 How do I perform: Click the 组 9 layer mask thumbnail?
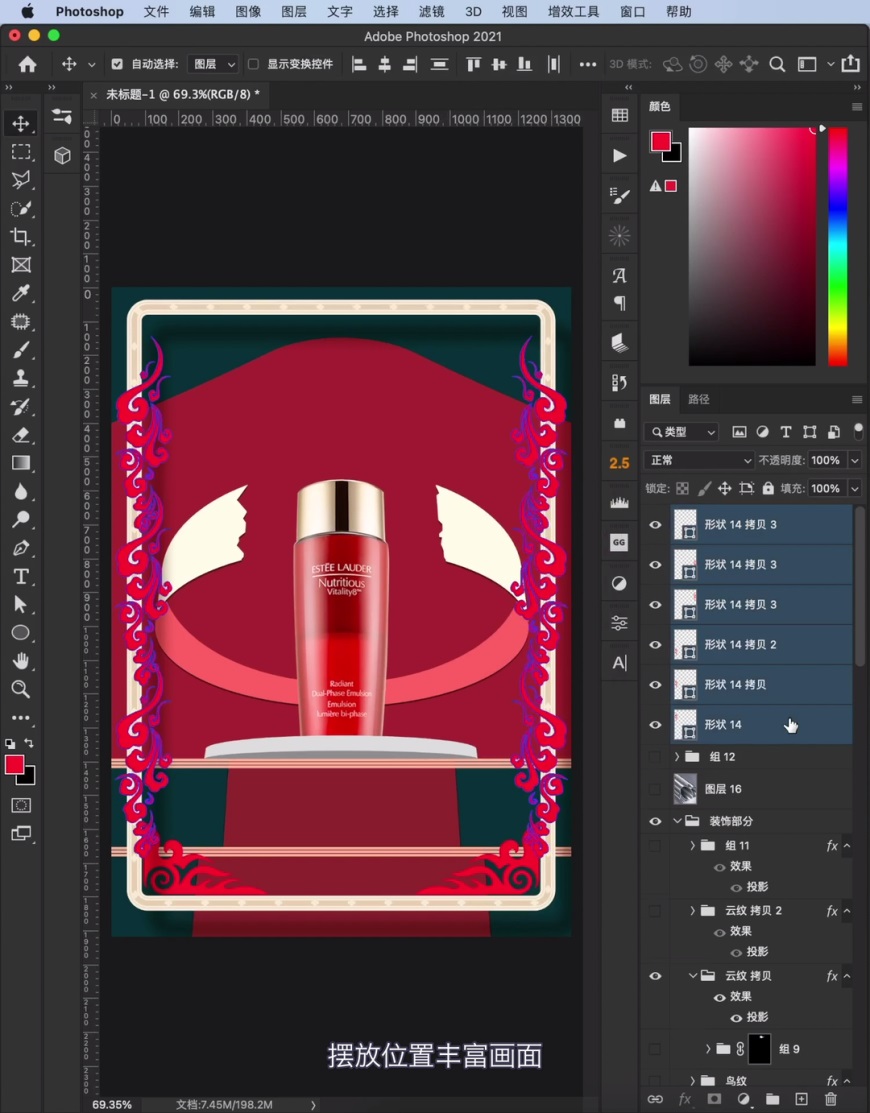[x=759, y=1049]
